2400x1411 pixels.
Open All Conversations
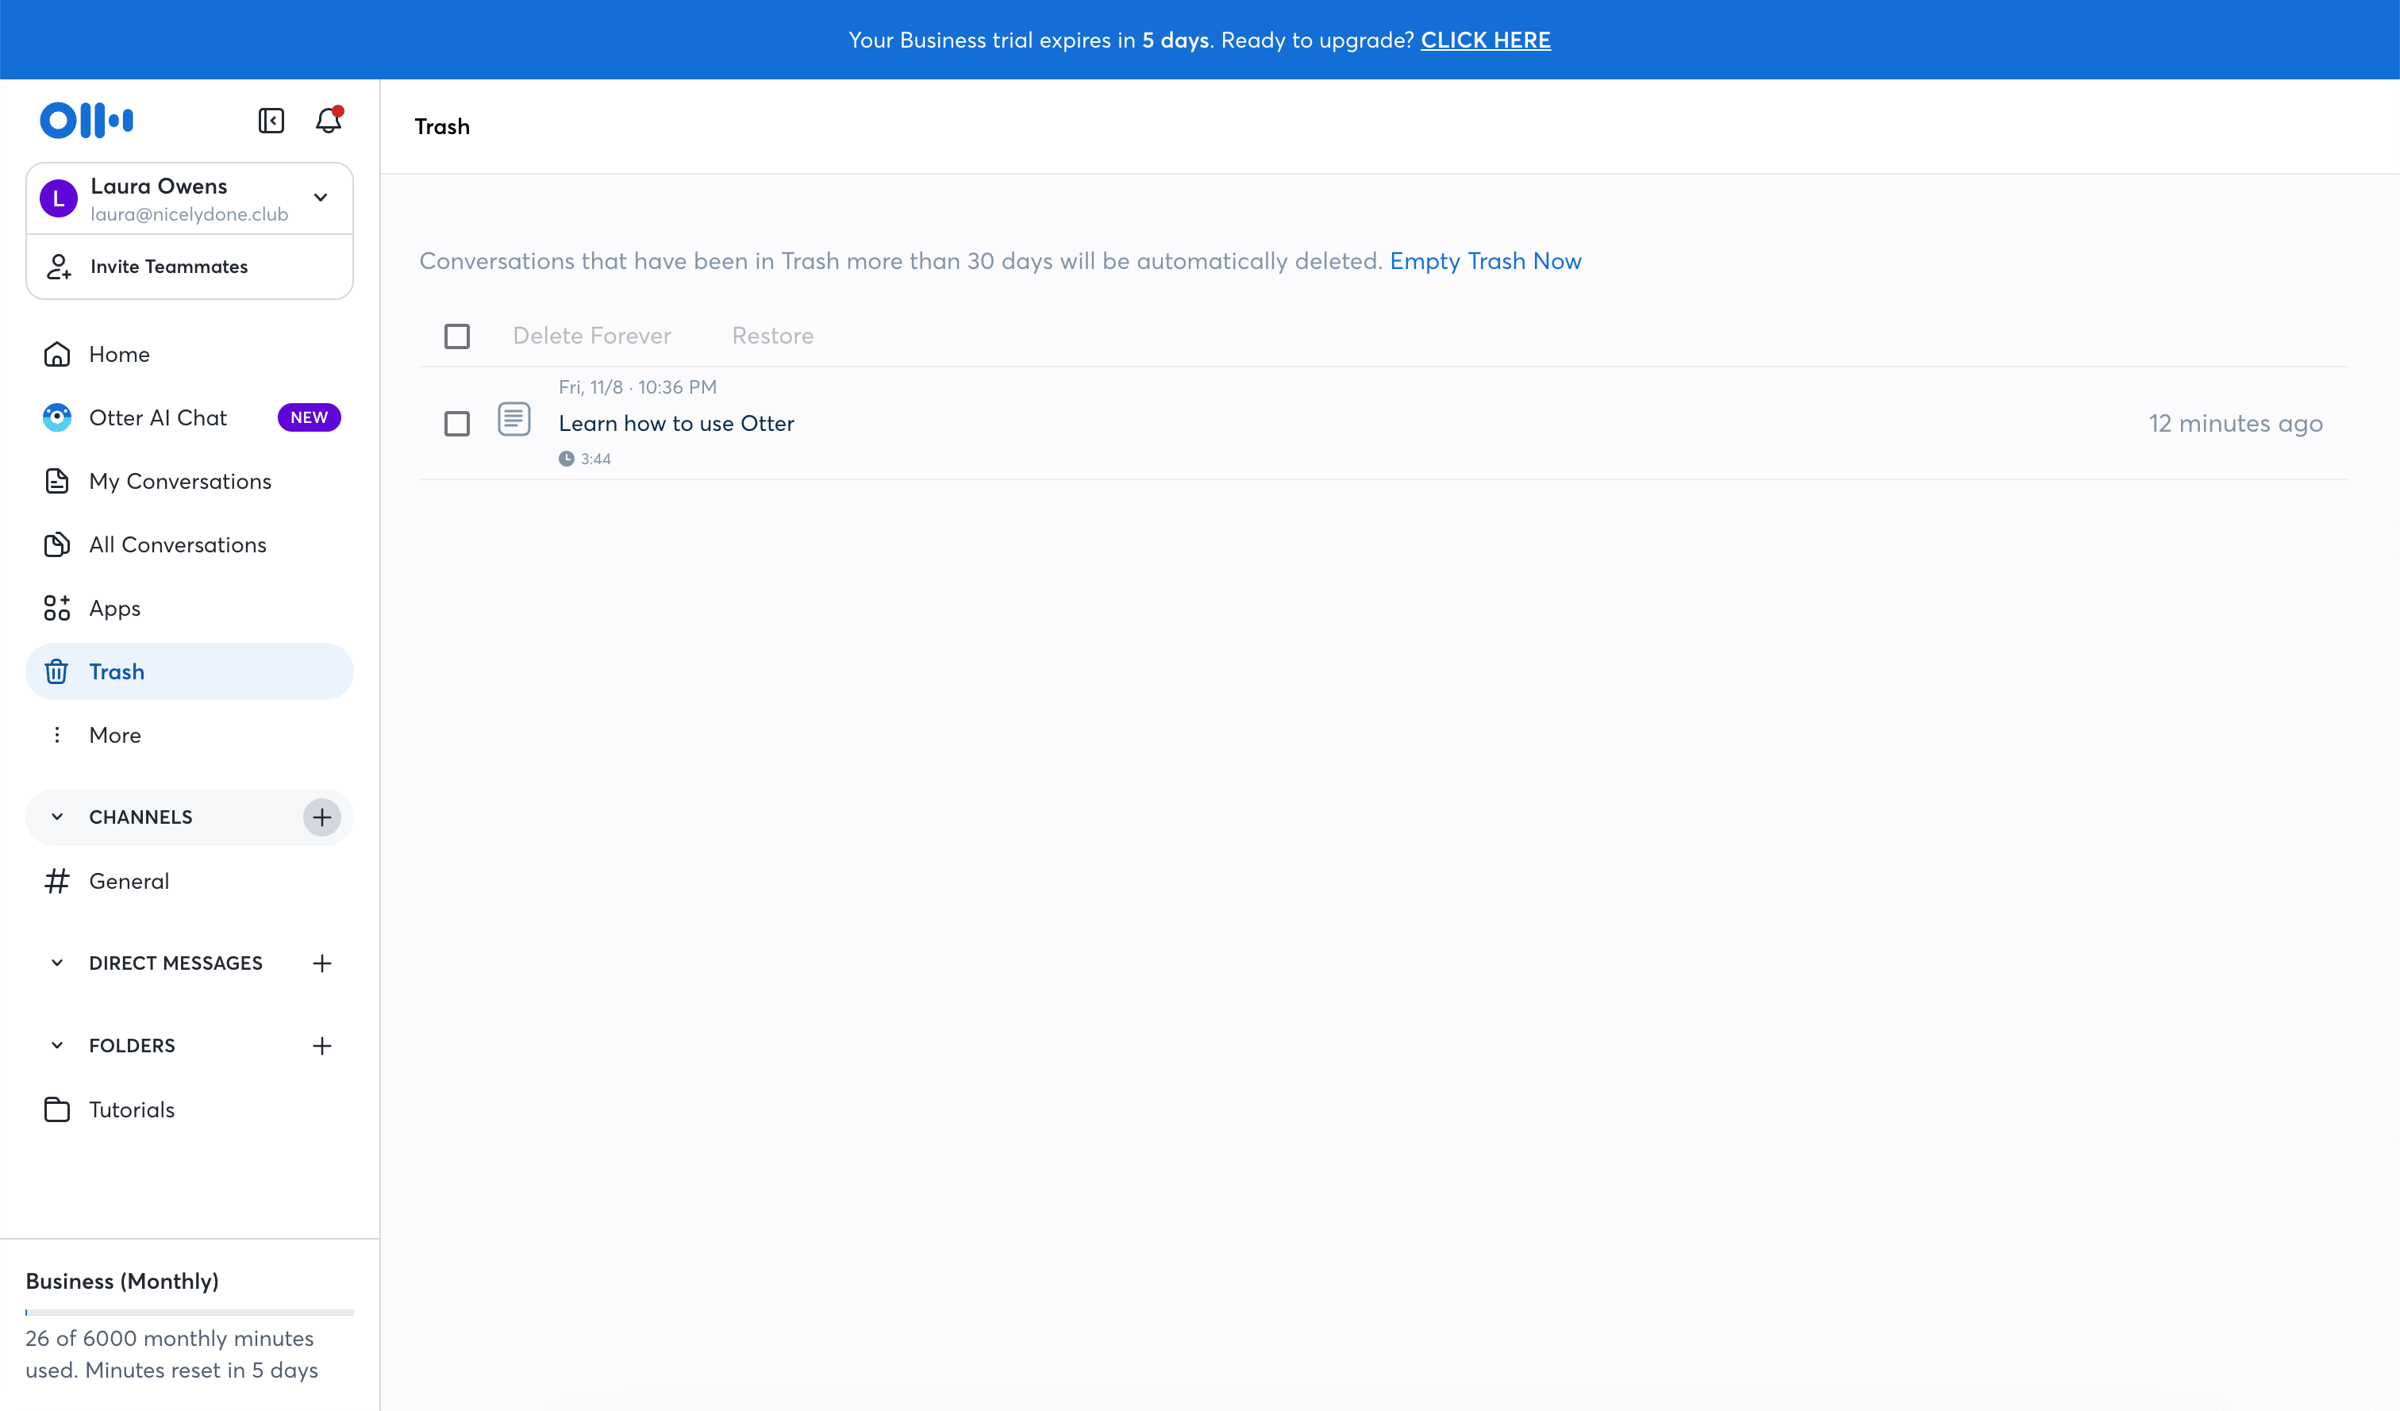pyautogui.click(x=189, y=544)
